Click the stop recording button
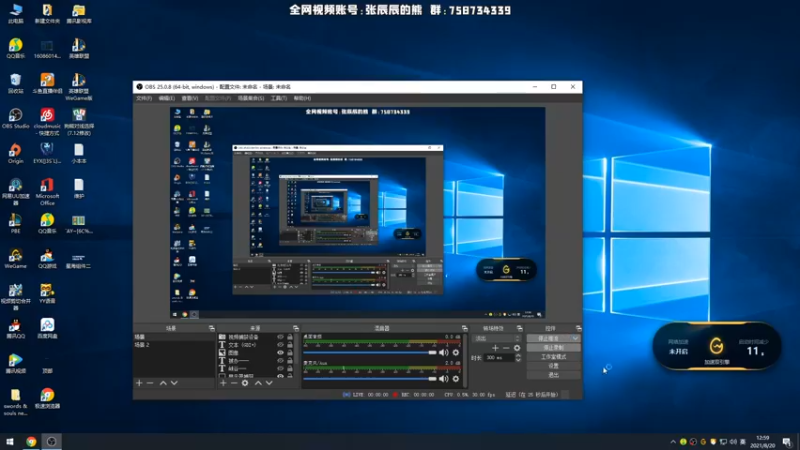This screenshot has height=450, width=800. click(553, 347)
